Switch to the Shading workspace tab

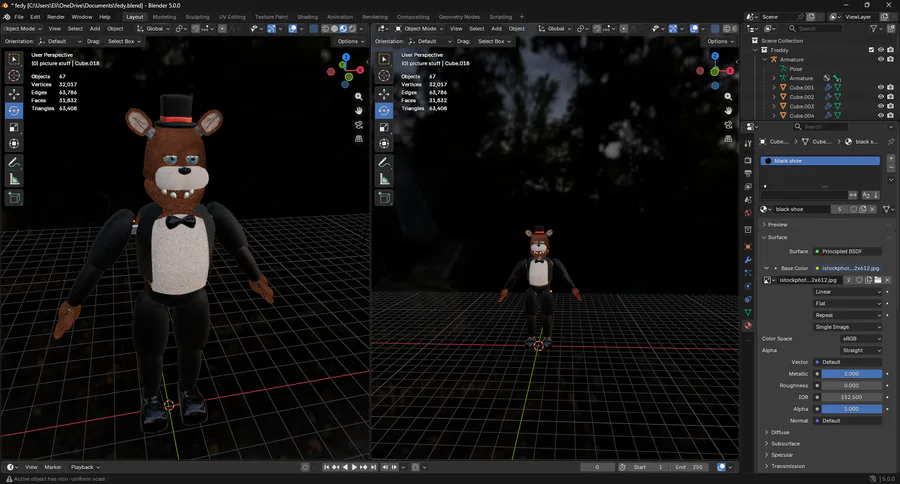(307, 17)
